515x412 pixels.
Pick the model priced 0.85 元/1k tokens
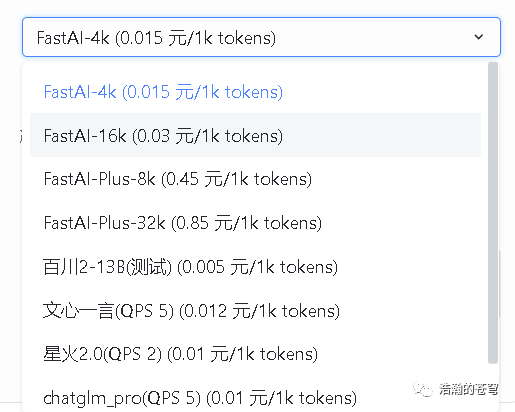coord(255,223)
